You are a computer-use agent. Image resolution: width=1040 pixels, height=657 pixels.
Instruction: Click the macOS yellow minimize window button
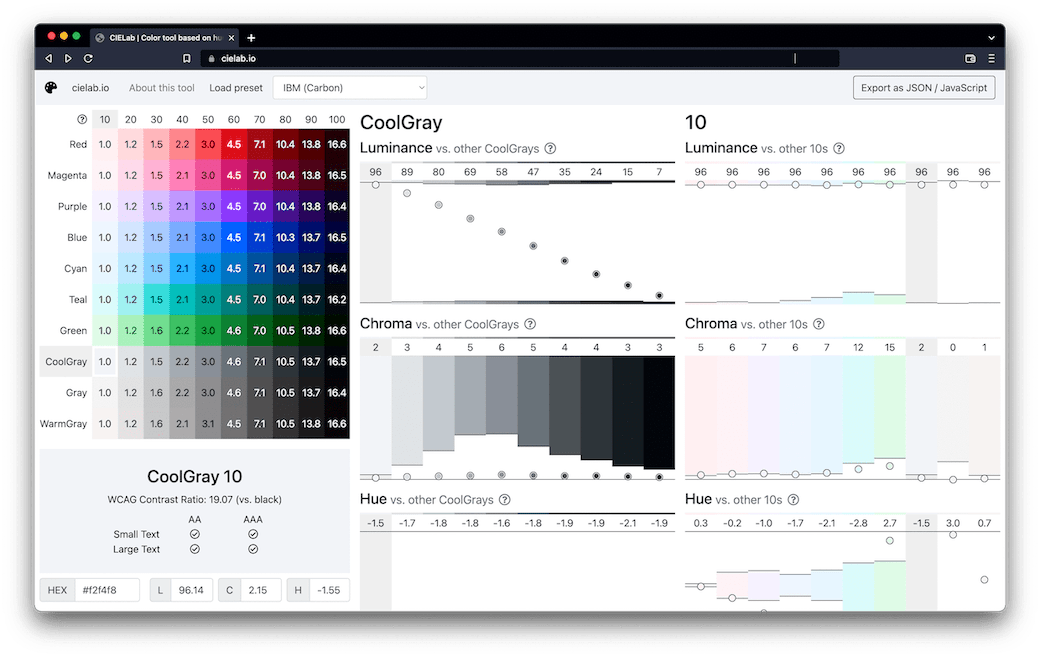coord(64,36)
